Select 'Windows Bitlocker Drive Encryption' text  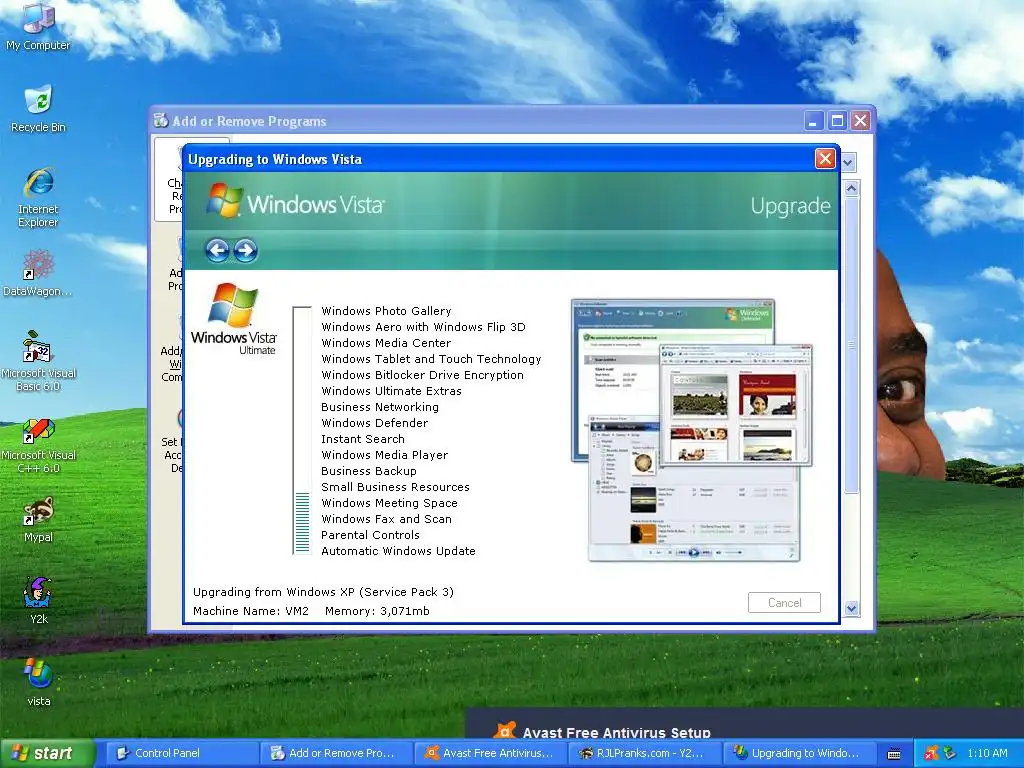tap(423, 375)
